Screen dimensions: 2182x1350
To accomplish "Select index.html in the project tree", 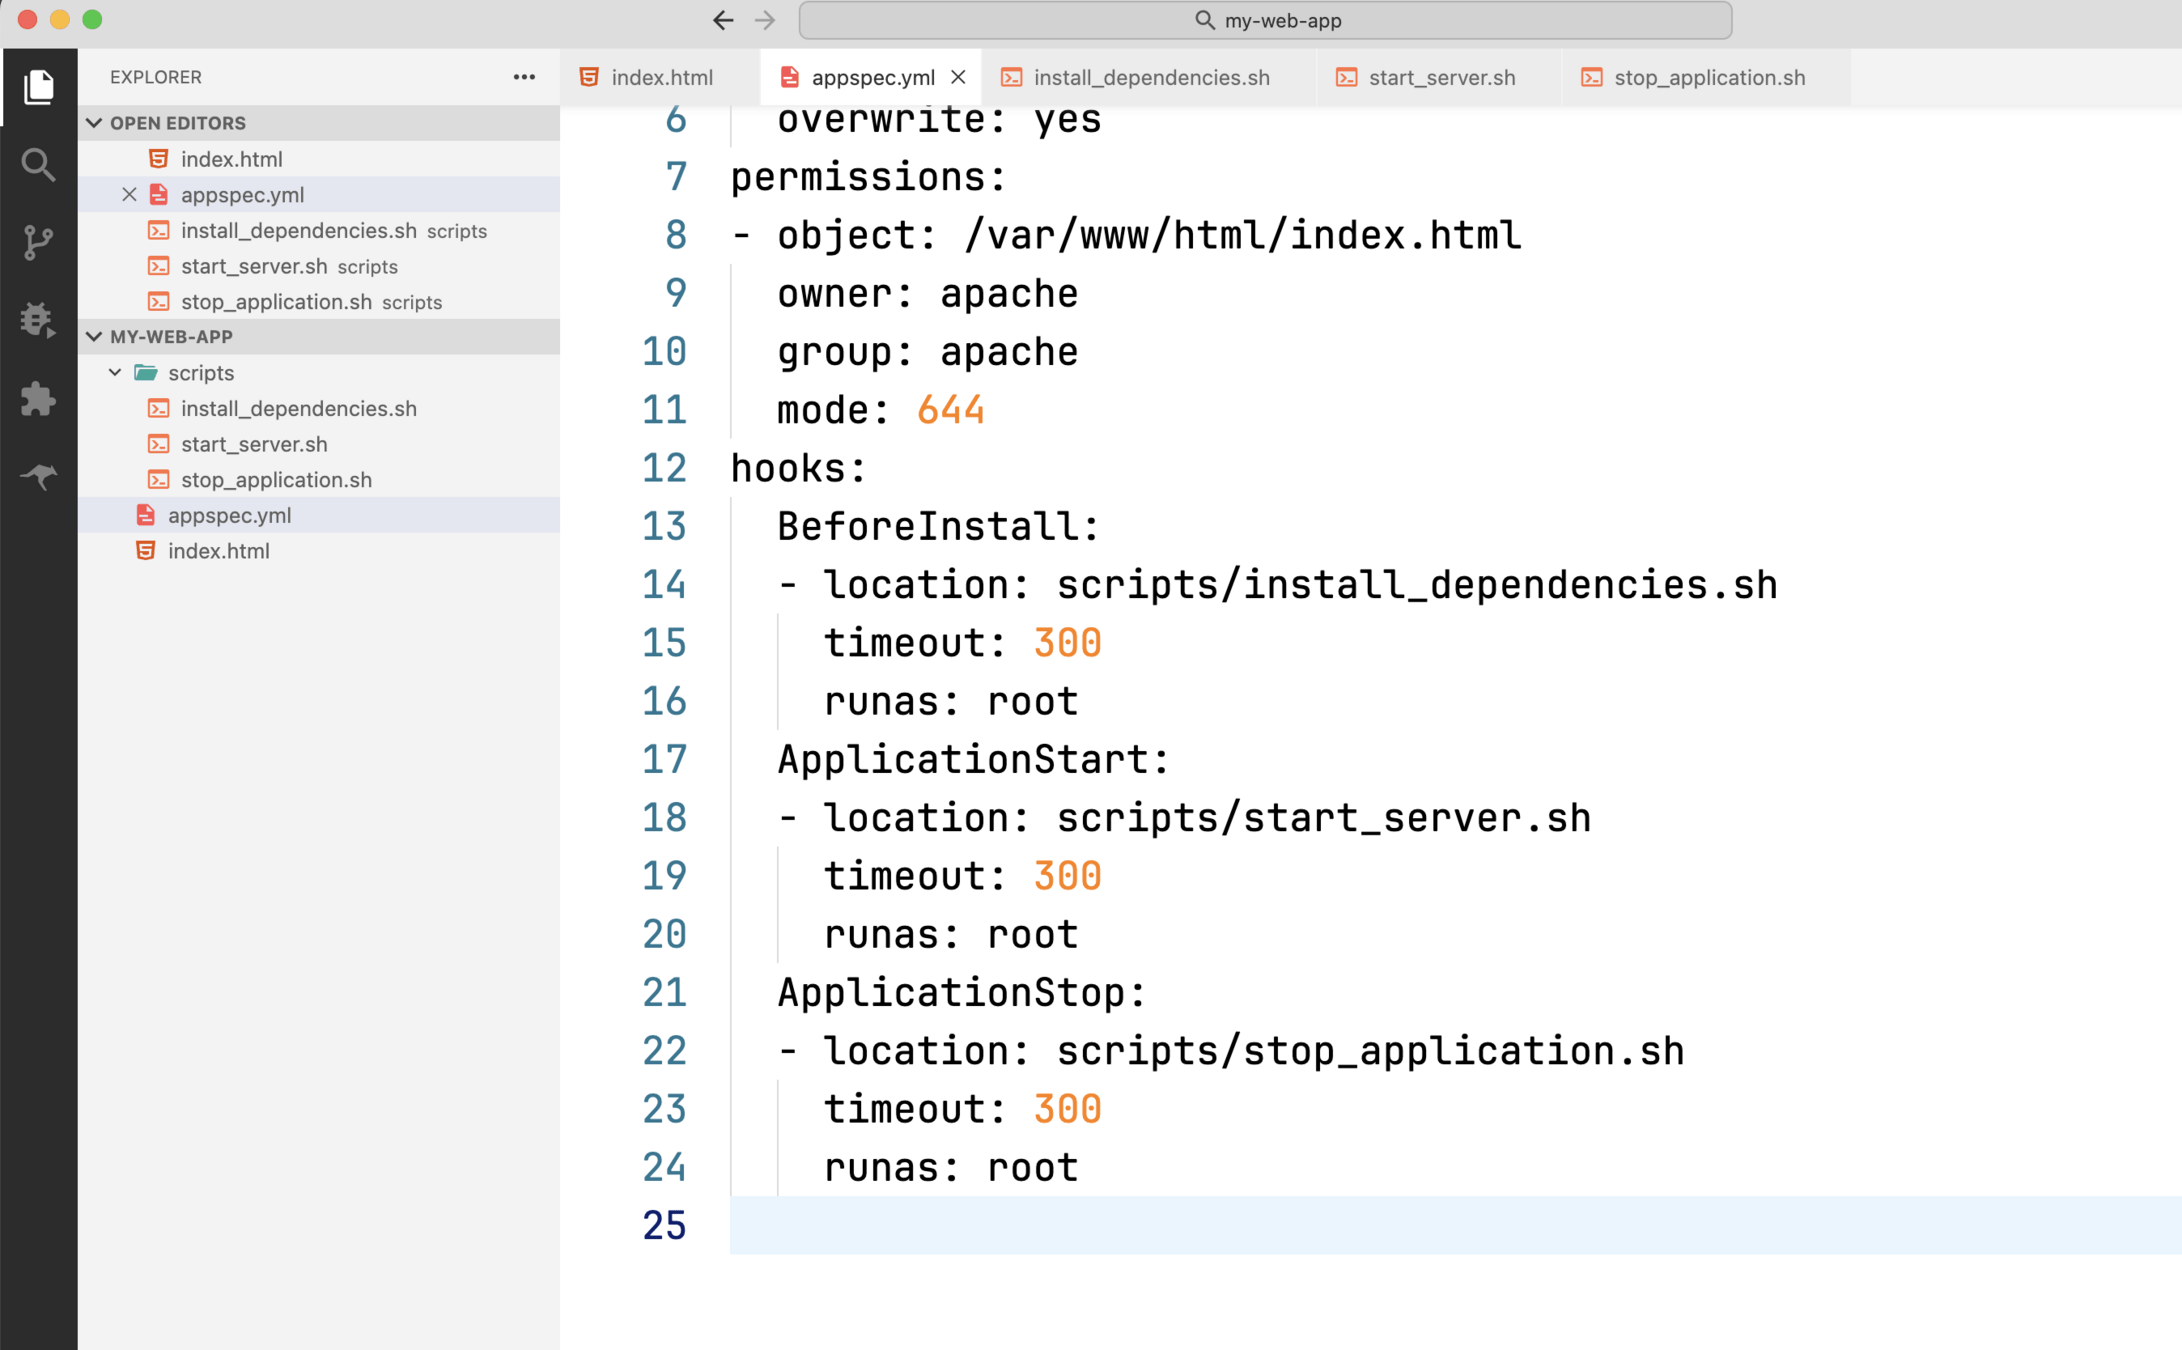I will [x=218, y=551].
